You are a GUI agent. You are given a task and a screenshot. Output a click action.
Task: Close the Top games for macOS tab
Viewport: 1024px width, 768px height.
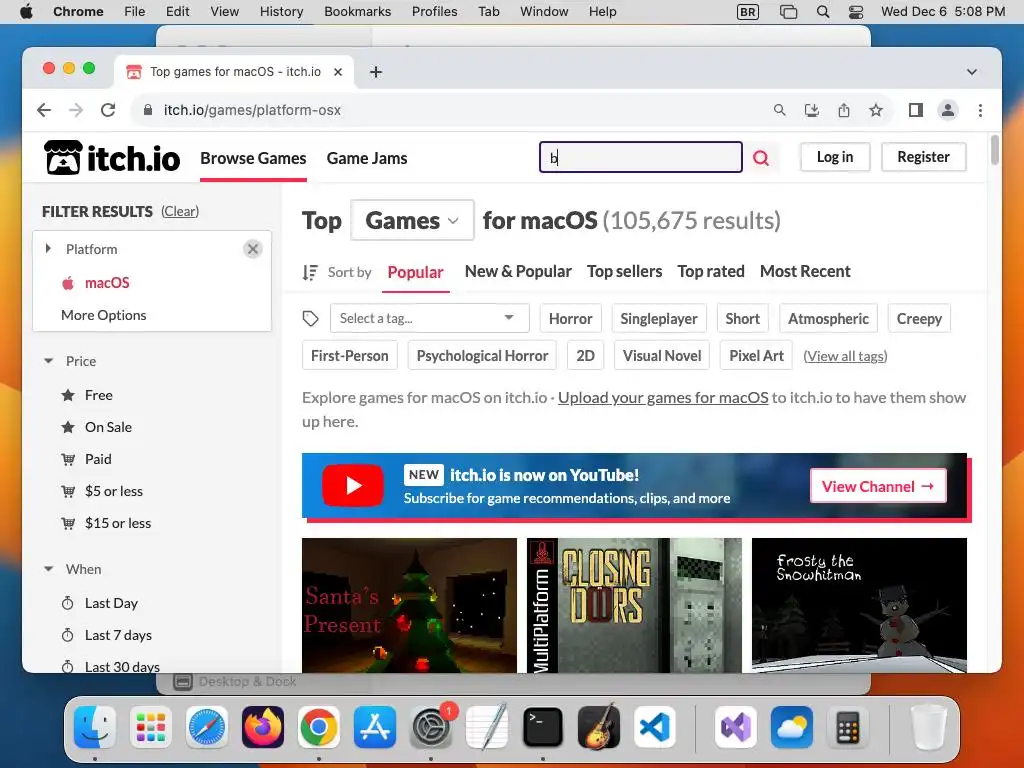pos(338,72)
